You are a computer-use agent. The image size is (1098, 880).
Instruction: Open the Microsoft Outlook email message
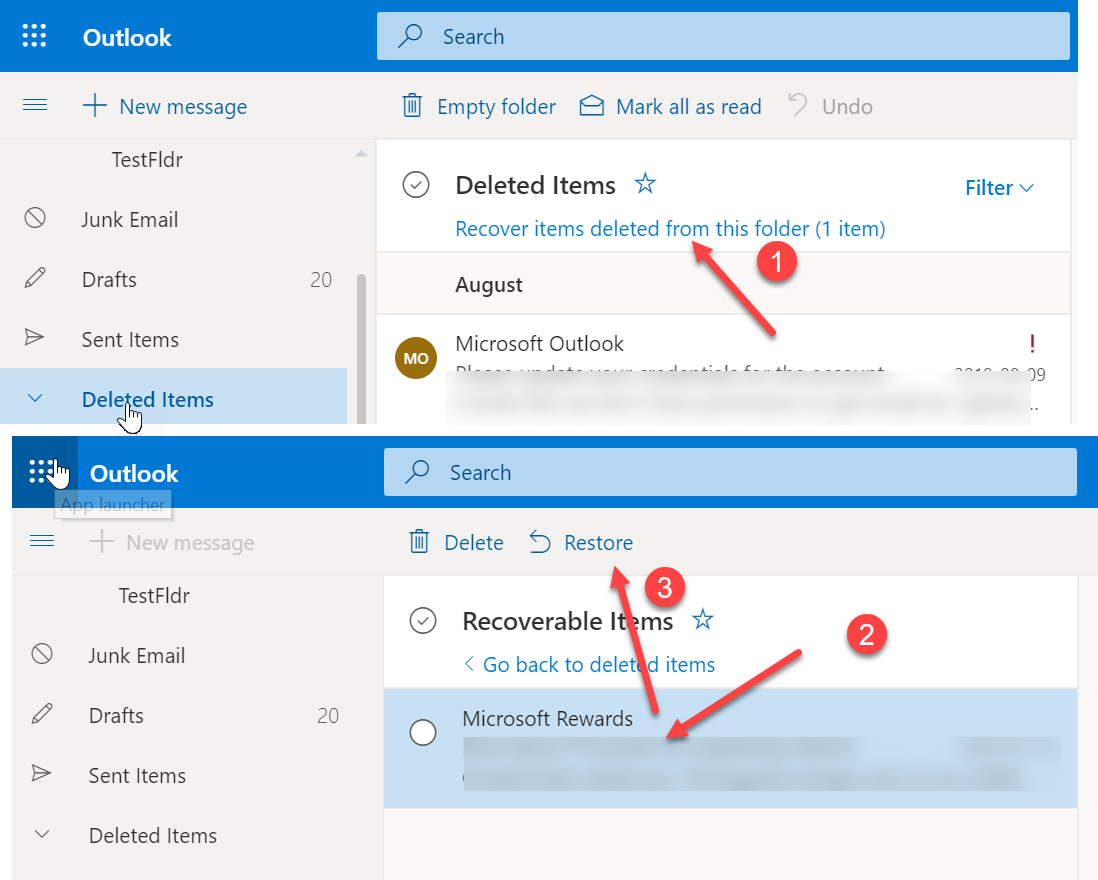723,369
